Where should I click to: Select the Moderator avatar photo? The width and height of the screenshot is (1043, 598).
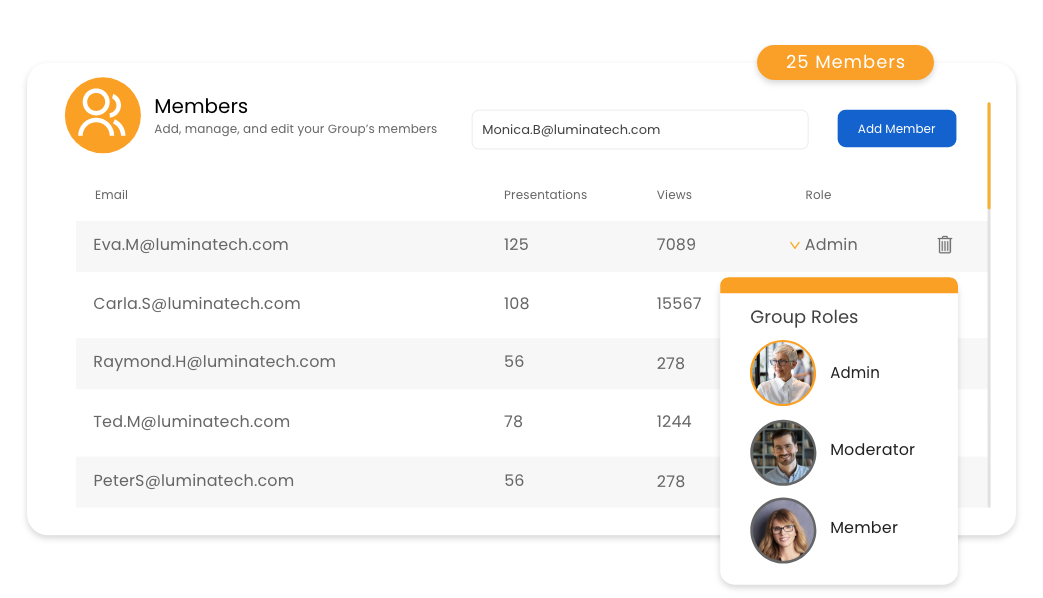coord(783,452)
